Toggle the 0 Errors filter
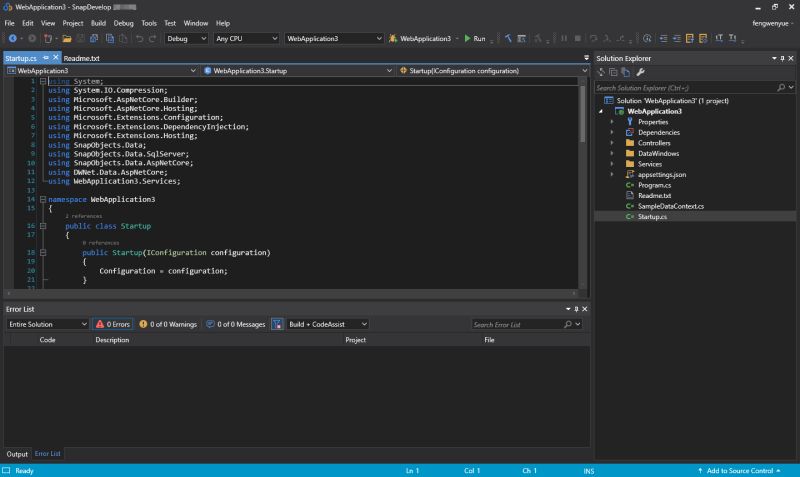 [113, 324]
